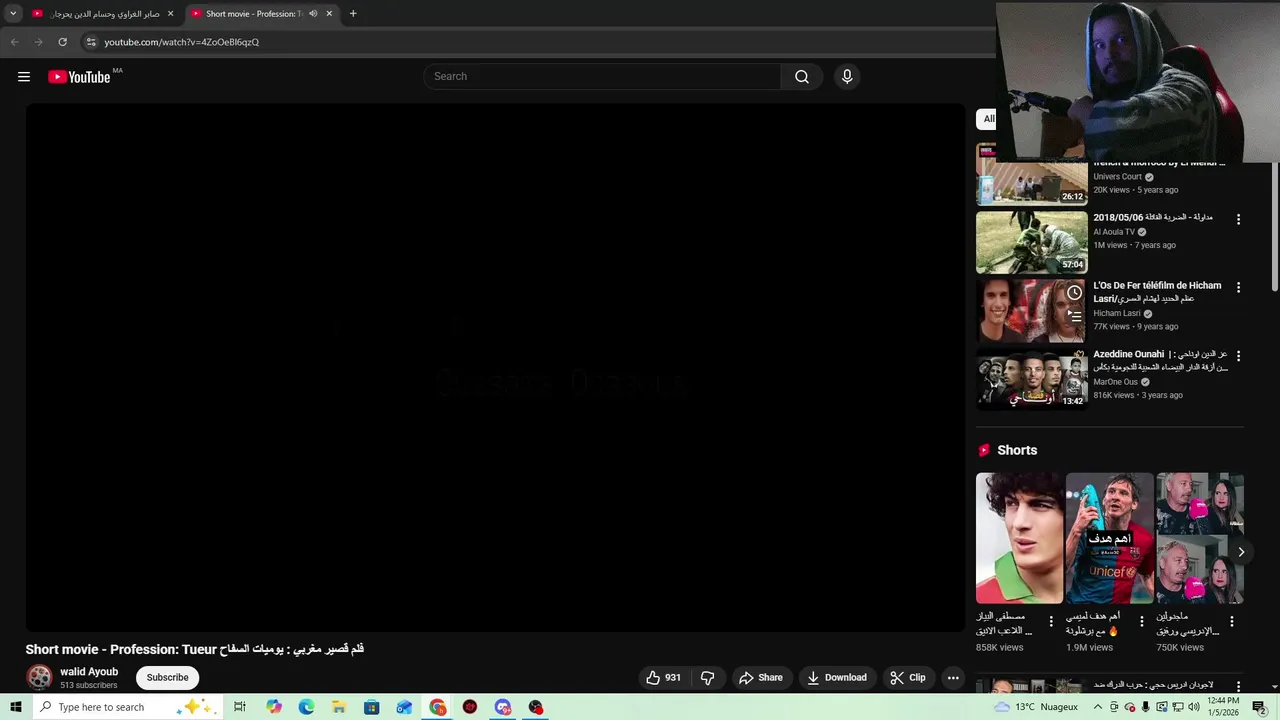Open options for the 858K views Short
The height and width of the screenshot is (720, 1280).
1051,622
